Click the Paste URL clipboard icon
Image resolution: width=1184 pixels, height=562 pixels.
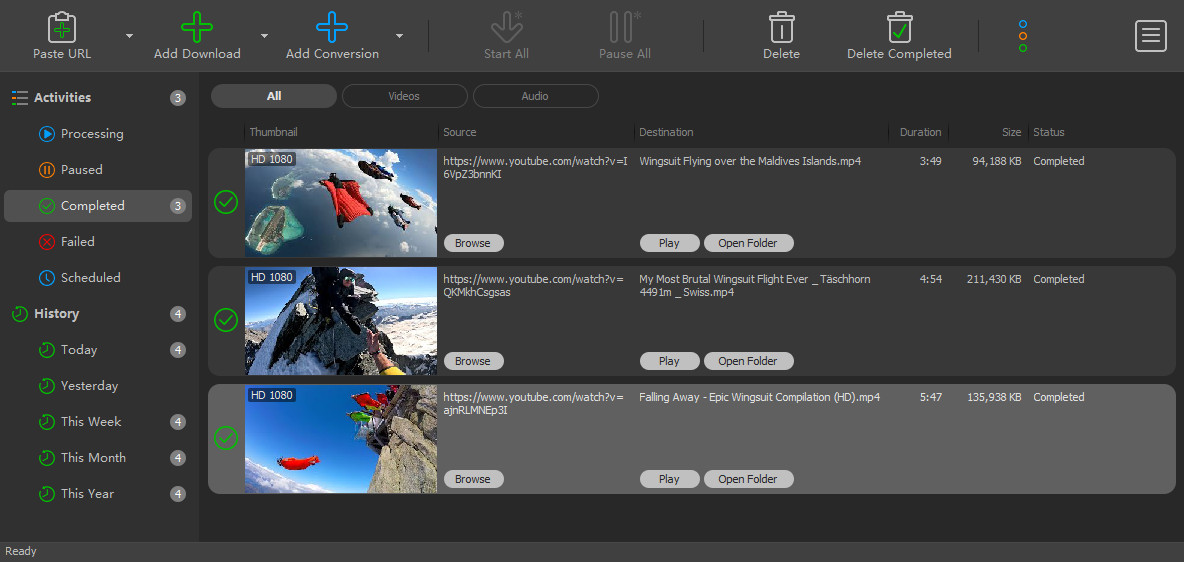pos(62,27)
